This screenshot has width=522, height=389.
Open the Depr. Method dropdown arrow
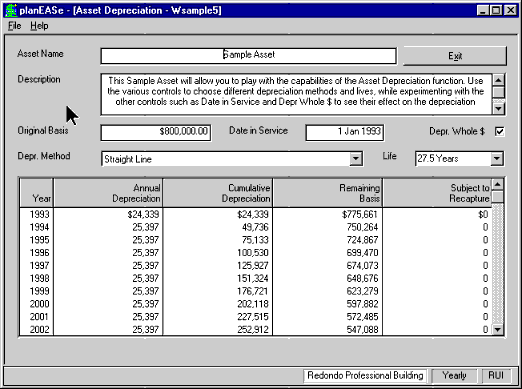[x=356, y=159]
